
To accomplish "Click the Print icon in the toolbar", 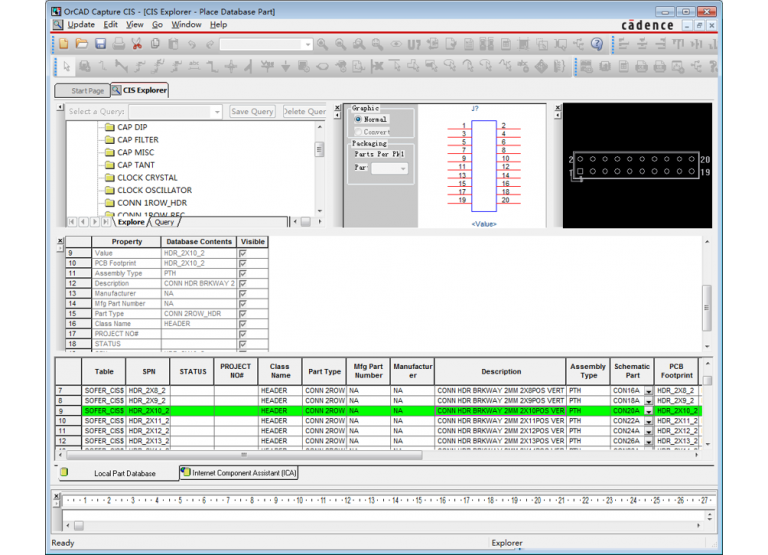I will click(119, 44).
